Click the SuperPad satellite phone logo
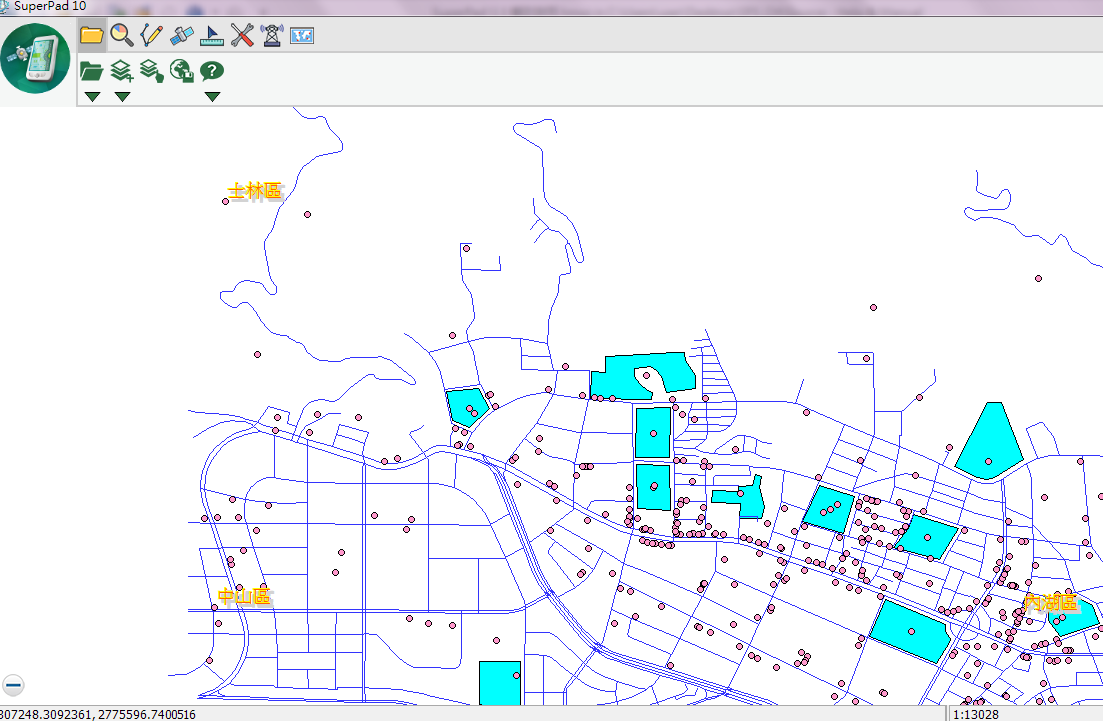This screenshot has width=1103, height=721. point(36,58)
